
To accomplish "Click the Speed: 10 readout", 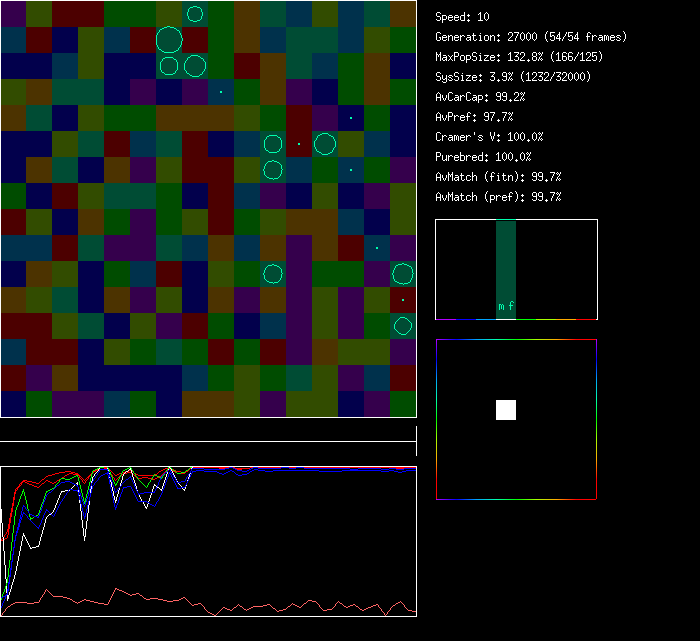I will (x=463, y=17).
